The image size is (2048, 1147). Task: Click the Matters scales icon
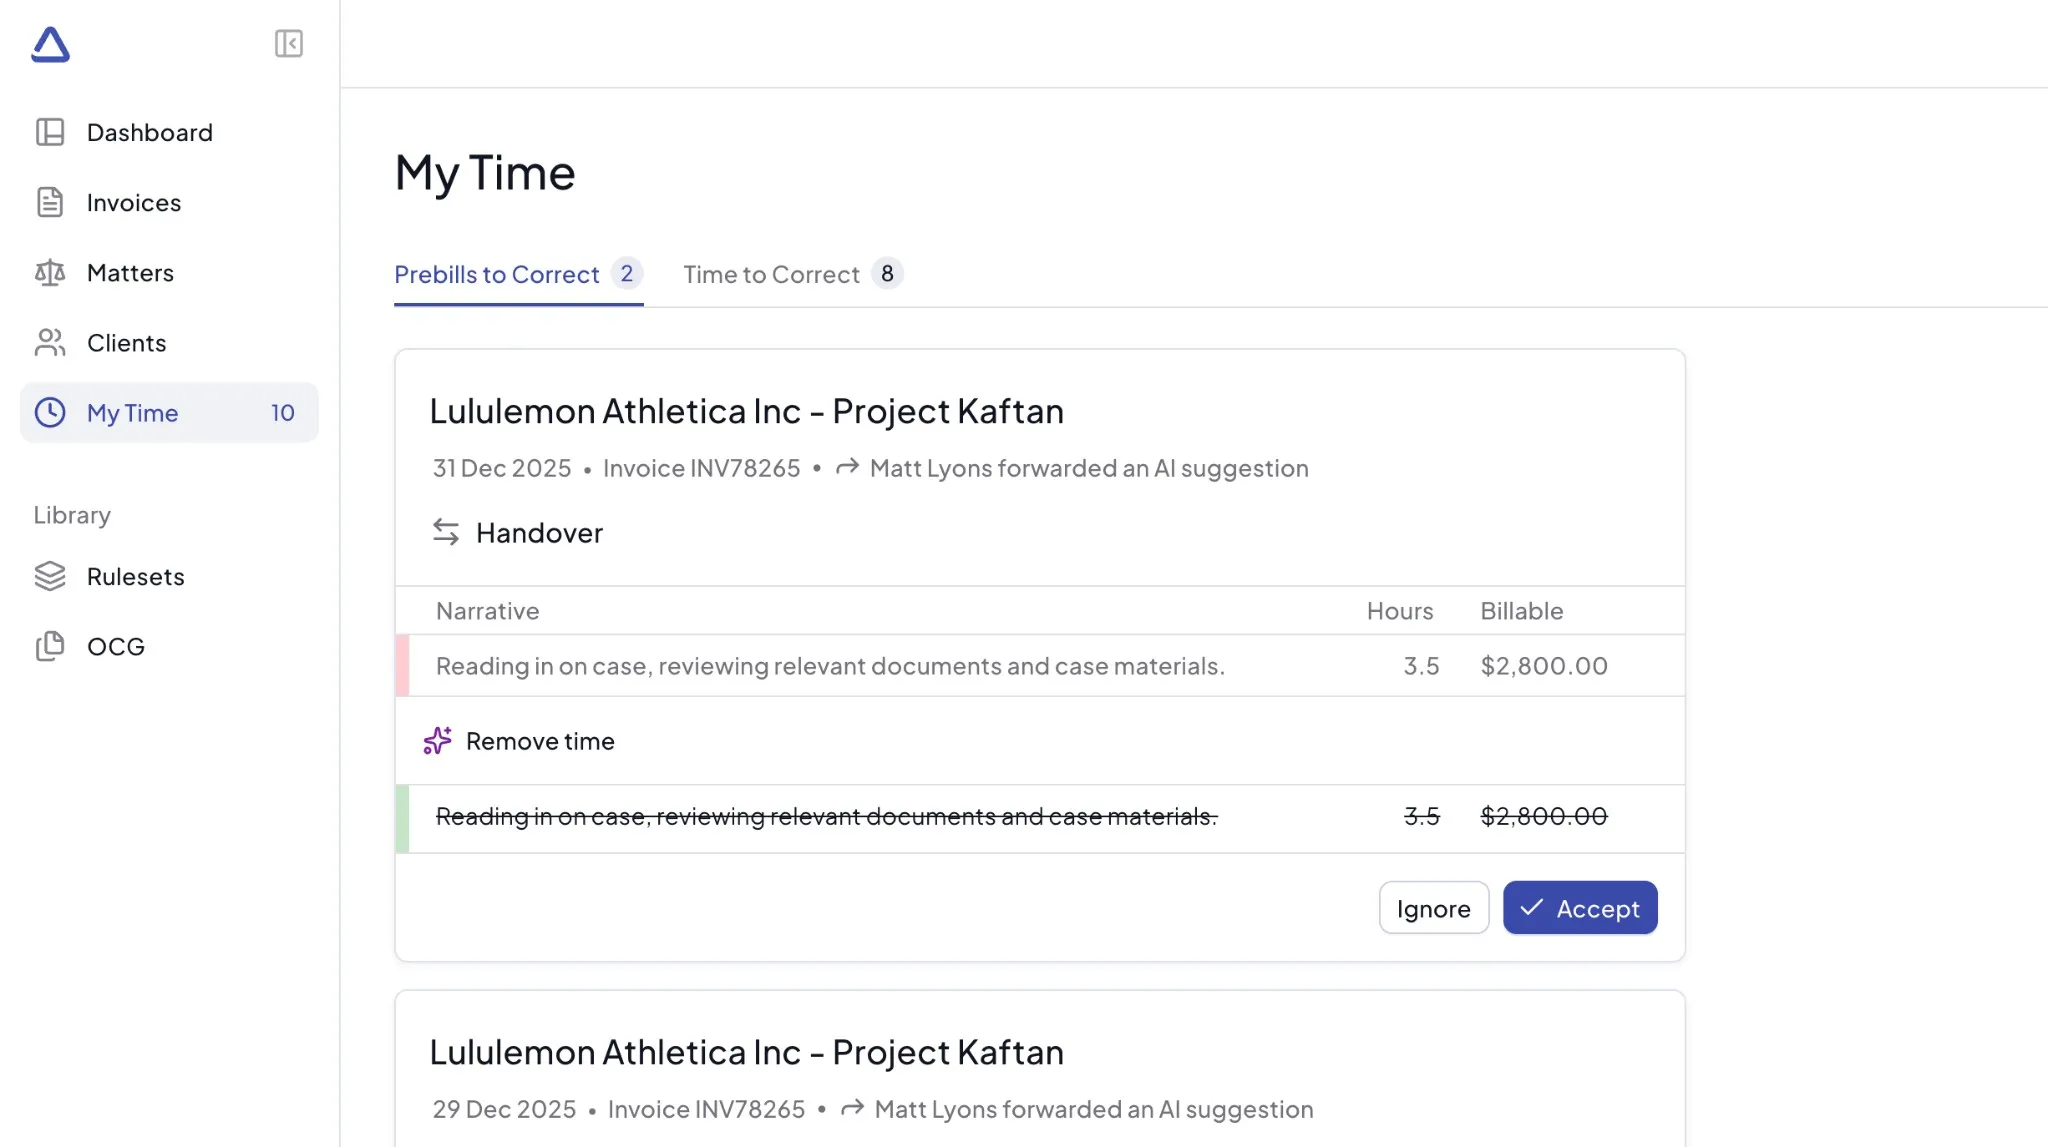point(50,272)
